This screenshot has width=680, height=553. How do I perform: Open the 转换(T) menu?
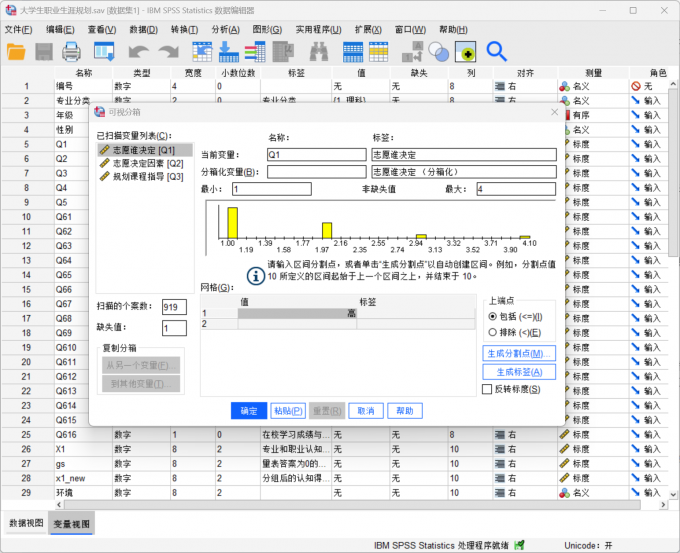(184, 29)
